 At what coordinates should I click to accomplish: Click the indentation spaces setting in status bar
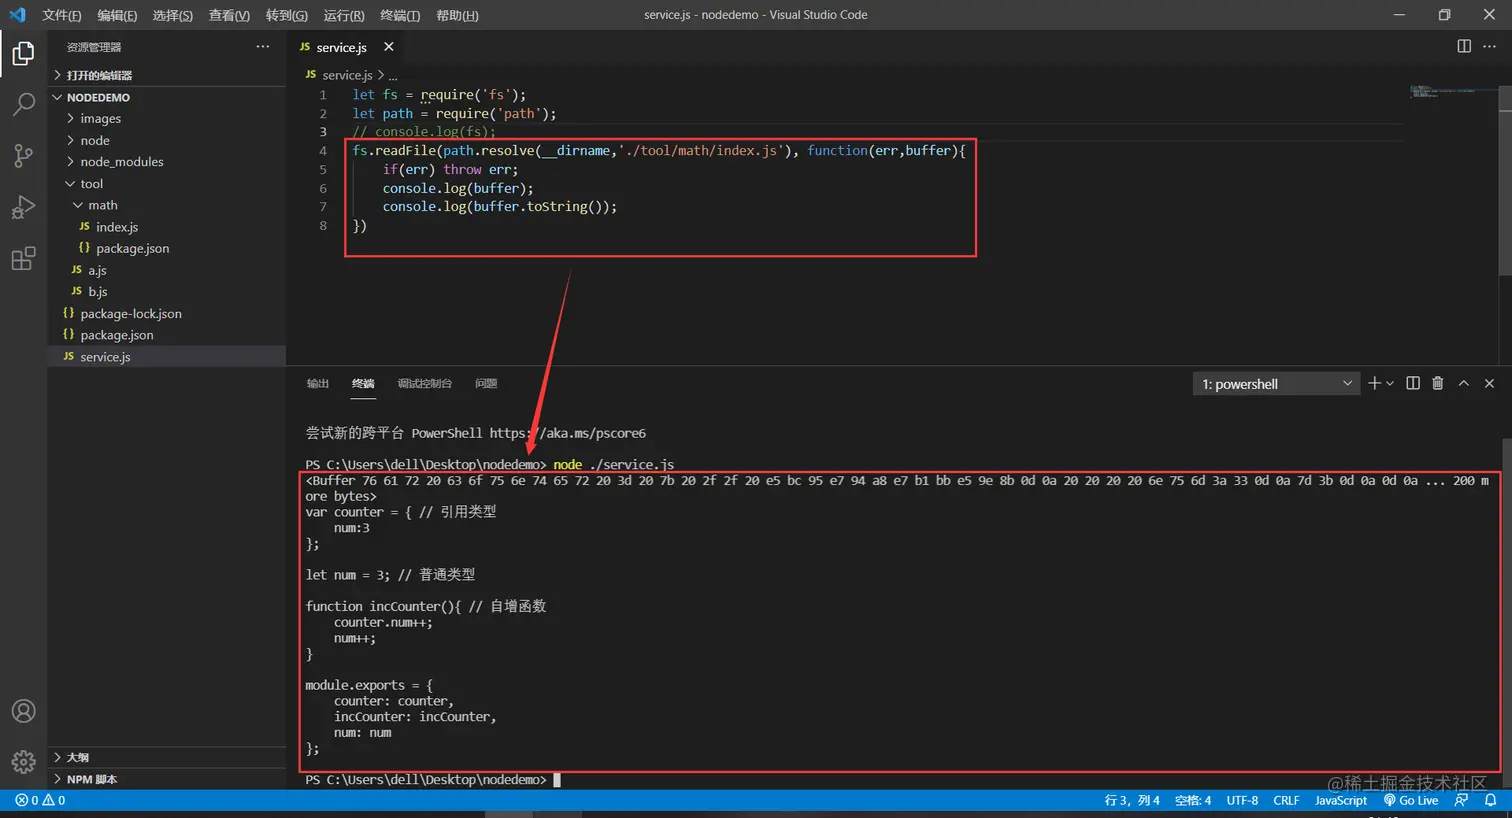[1193, 800]
